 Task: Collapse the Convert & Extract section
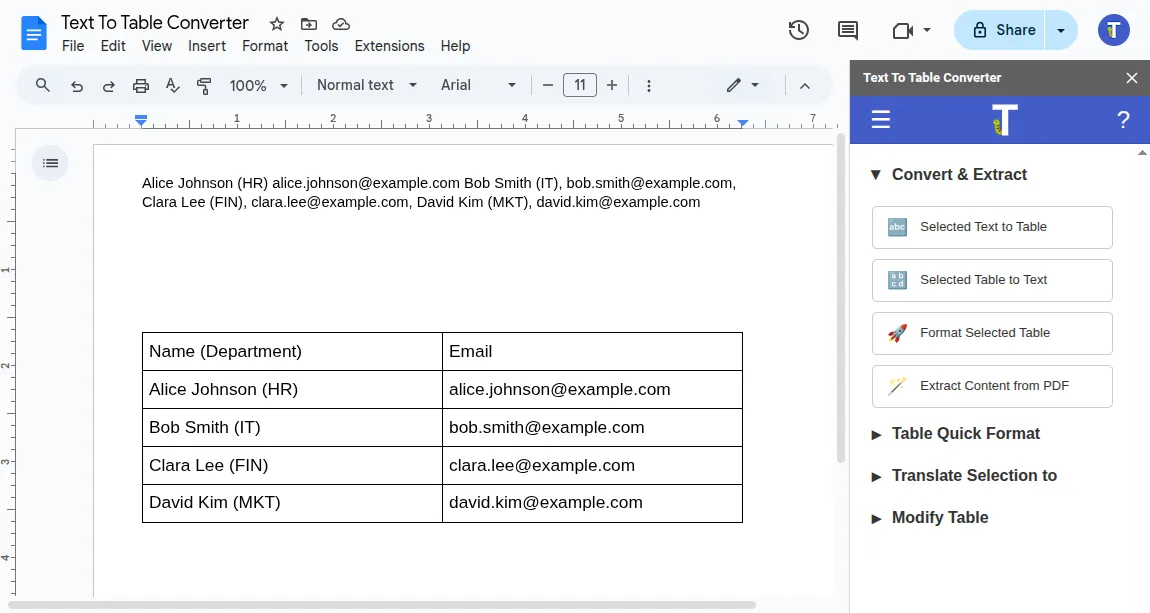pos(876,175)
